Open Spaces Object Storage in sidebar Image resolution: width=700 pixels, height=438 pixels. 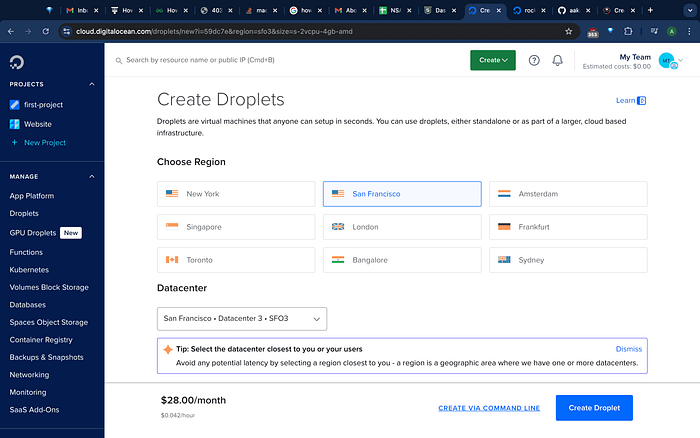pos(49,322)
